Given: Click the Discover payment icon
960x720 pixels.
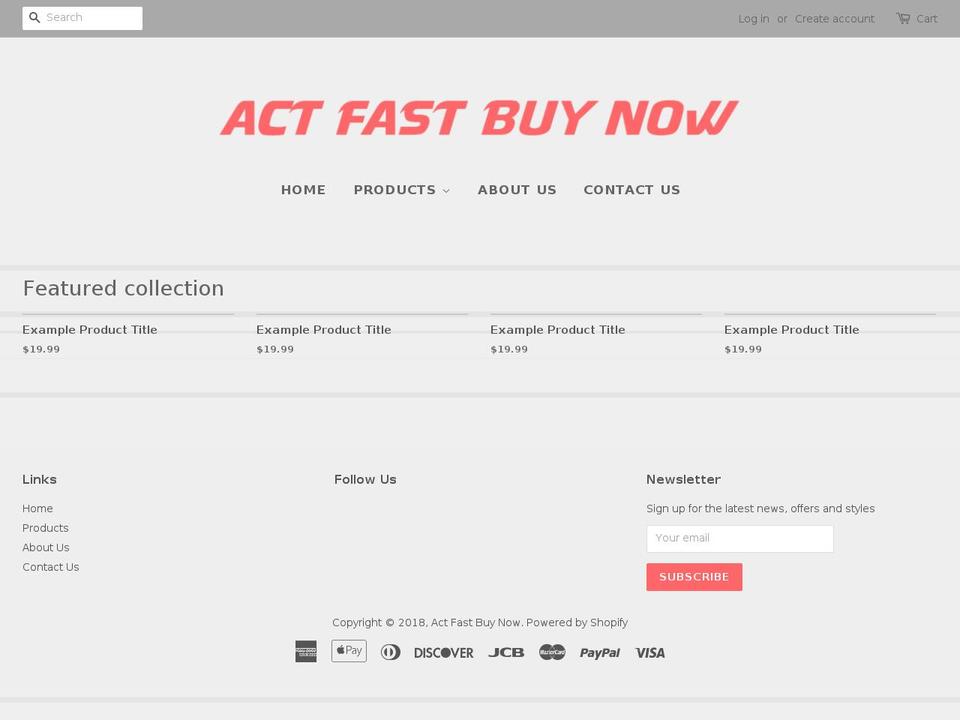Looking at the screenshot, I should [x=444, y=653].
